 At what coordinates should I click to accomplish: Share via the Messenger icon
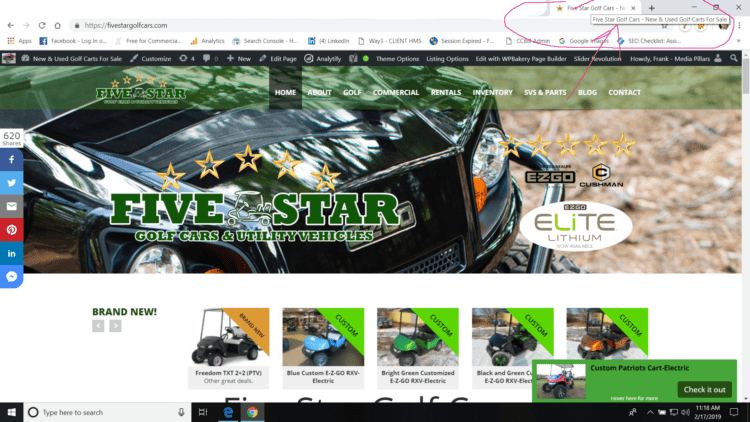pyautogui.click(x=11, y=277)
